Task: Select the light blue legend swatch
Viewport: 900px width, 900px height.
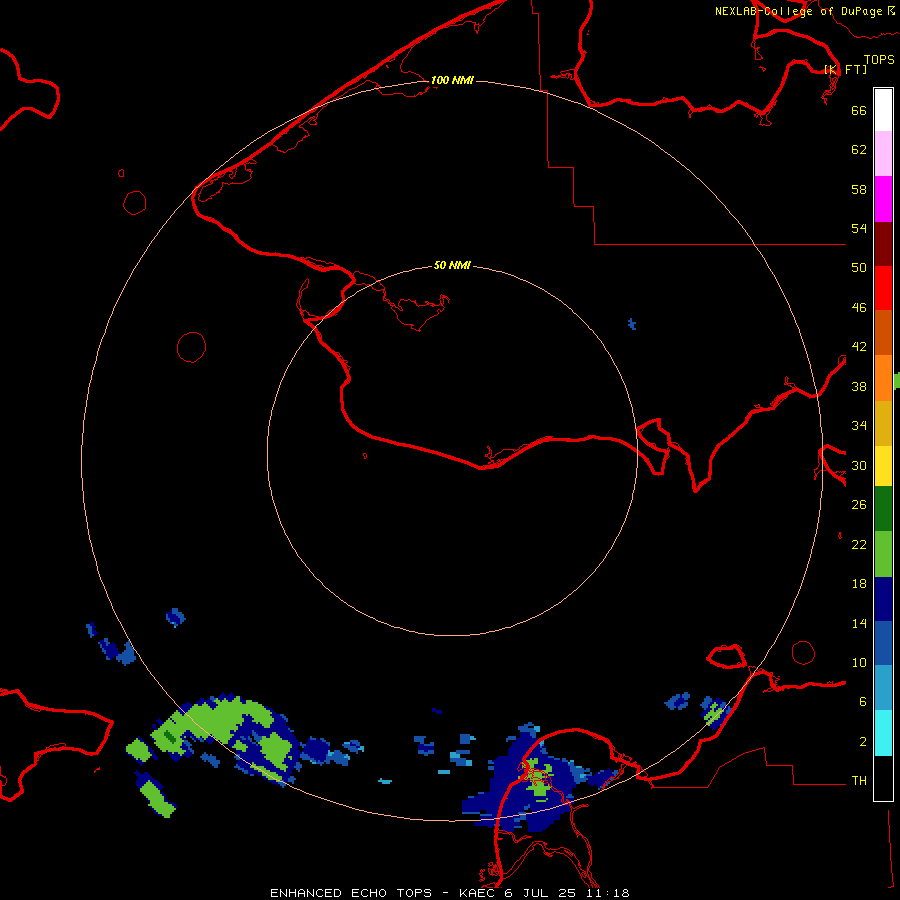Action: (883, 688)
